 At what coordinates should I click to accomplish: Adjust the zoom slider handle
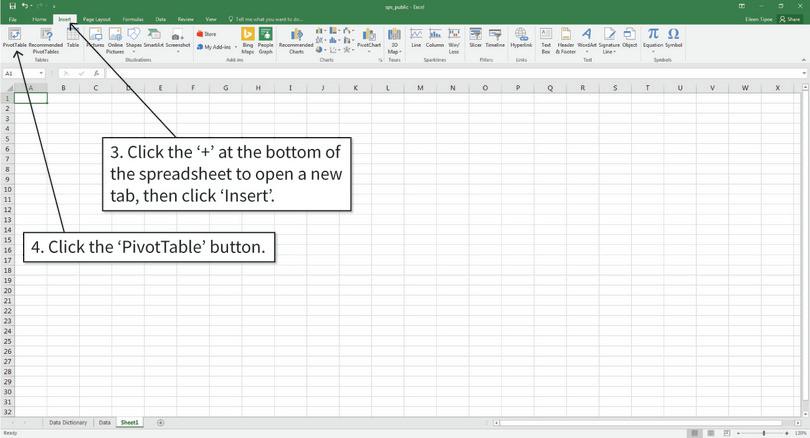(764, 433)
